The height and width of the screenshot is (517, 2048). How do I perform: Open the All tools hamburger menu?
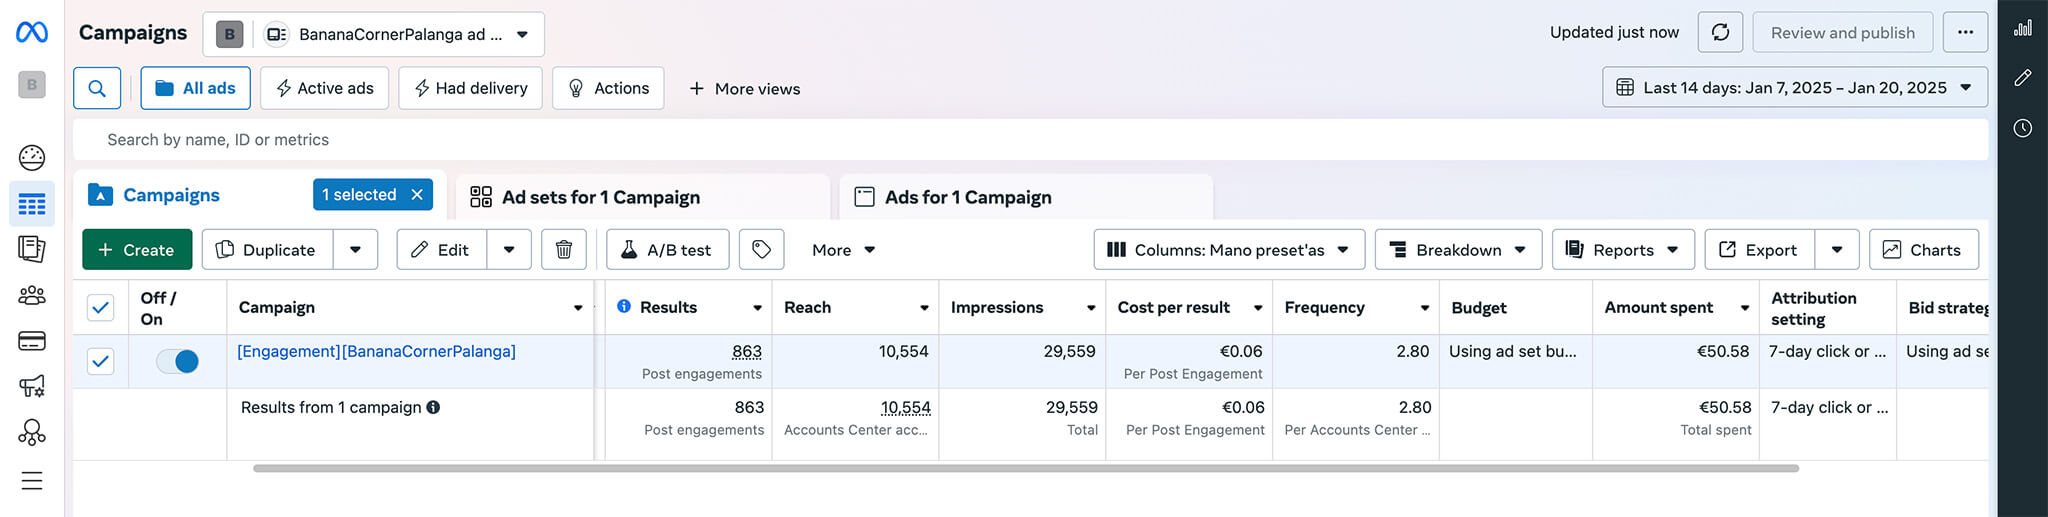pos(32,481)
